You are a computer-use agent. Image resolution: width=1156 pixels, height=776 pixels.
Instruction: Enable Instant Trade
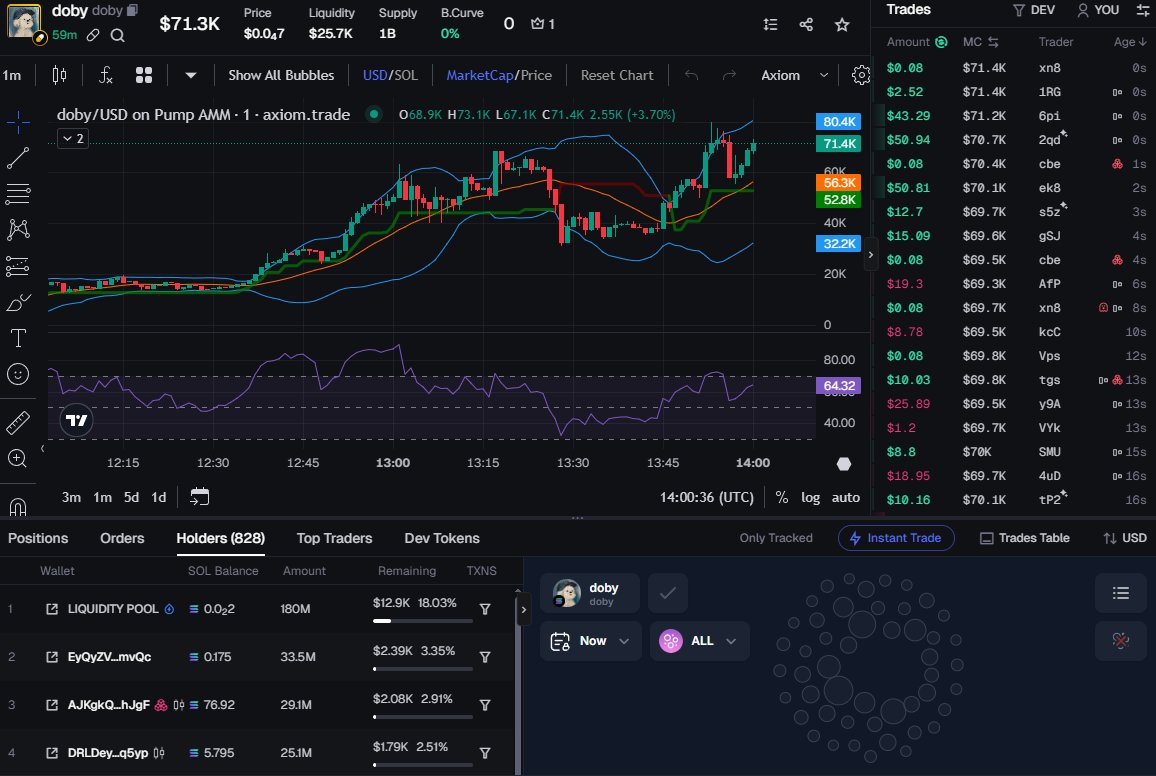[896, 538]
